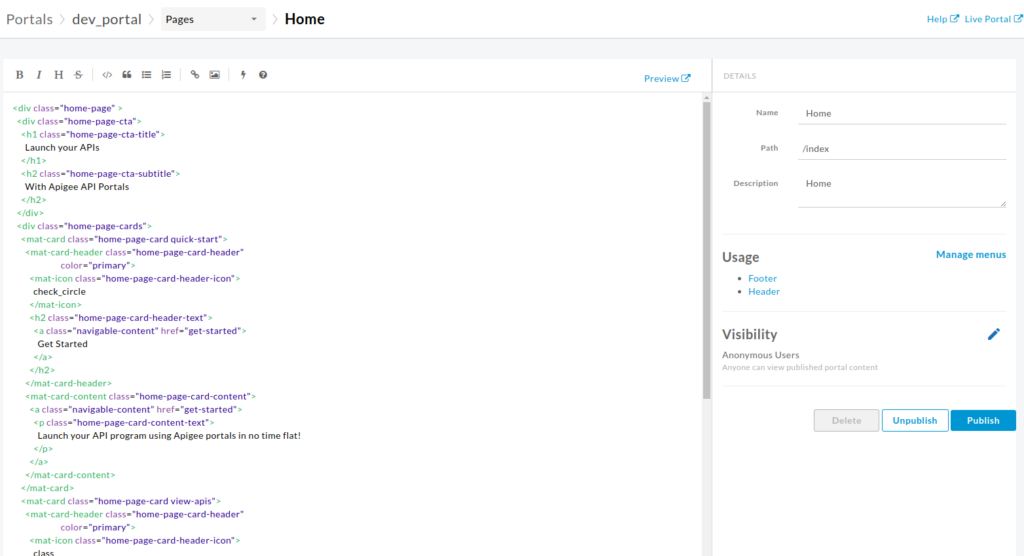Insert a block quote
The height and width of the screenshot is (556, 1024).
(127, 75)
